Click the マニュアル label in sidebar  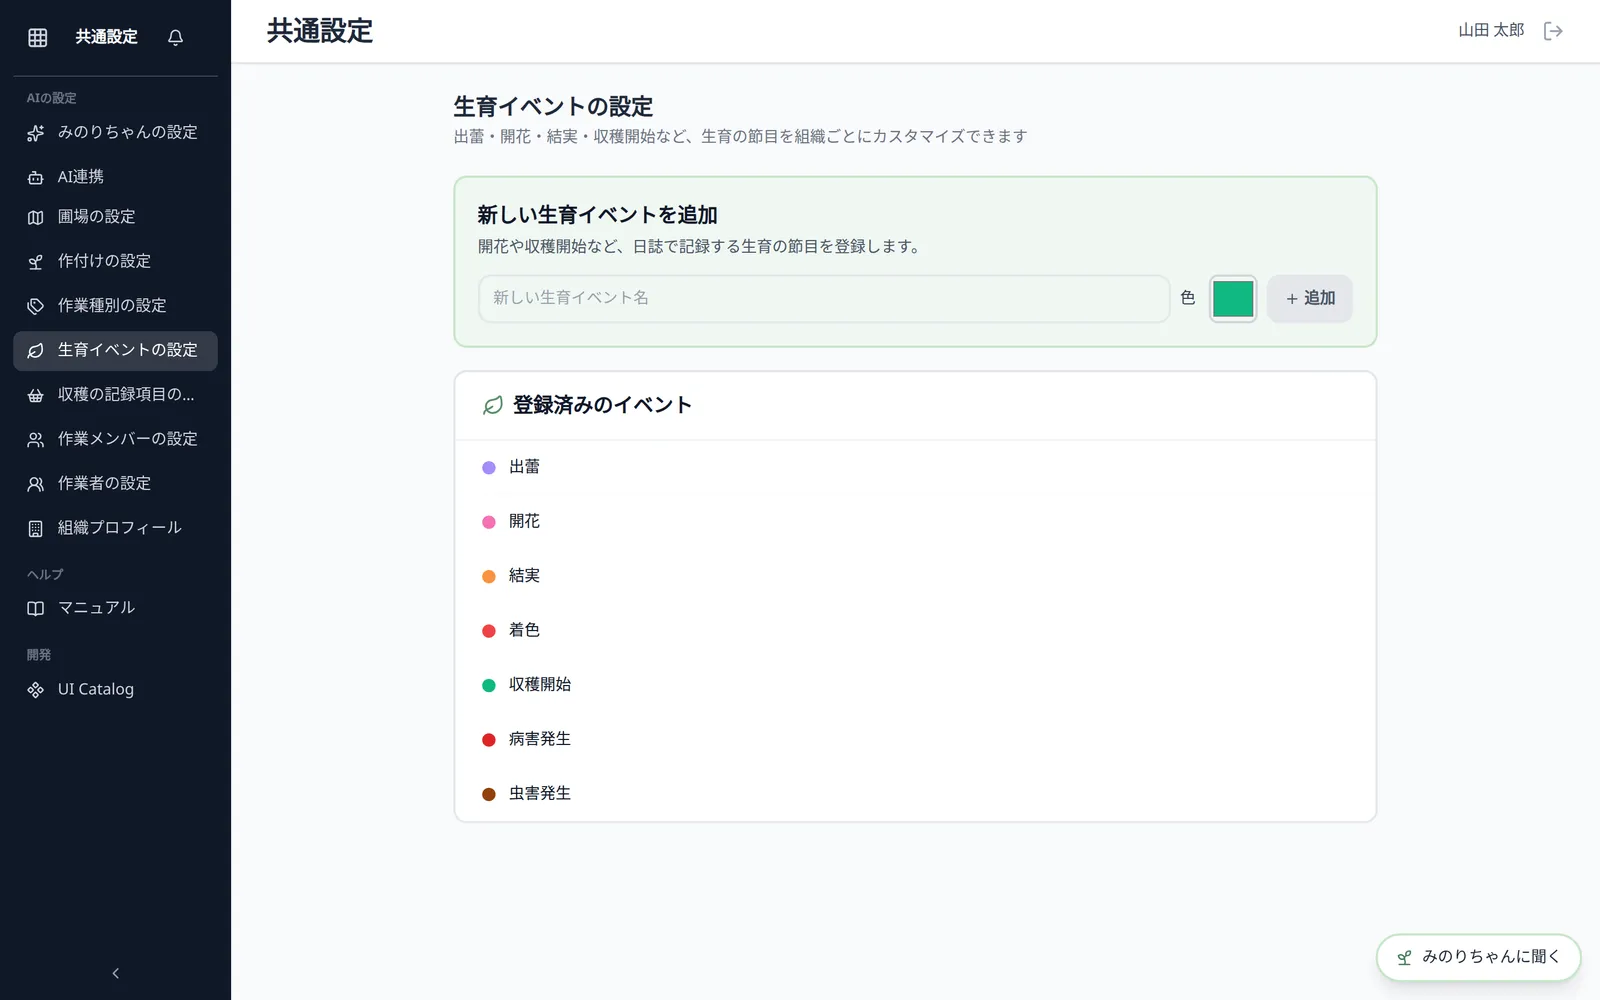[x=96, y=607]
